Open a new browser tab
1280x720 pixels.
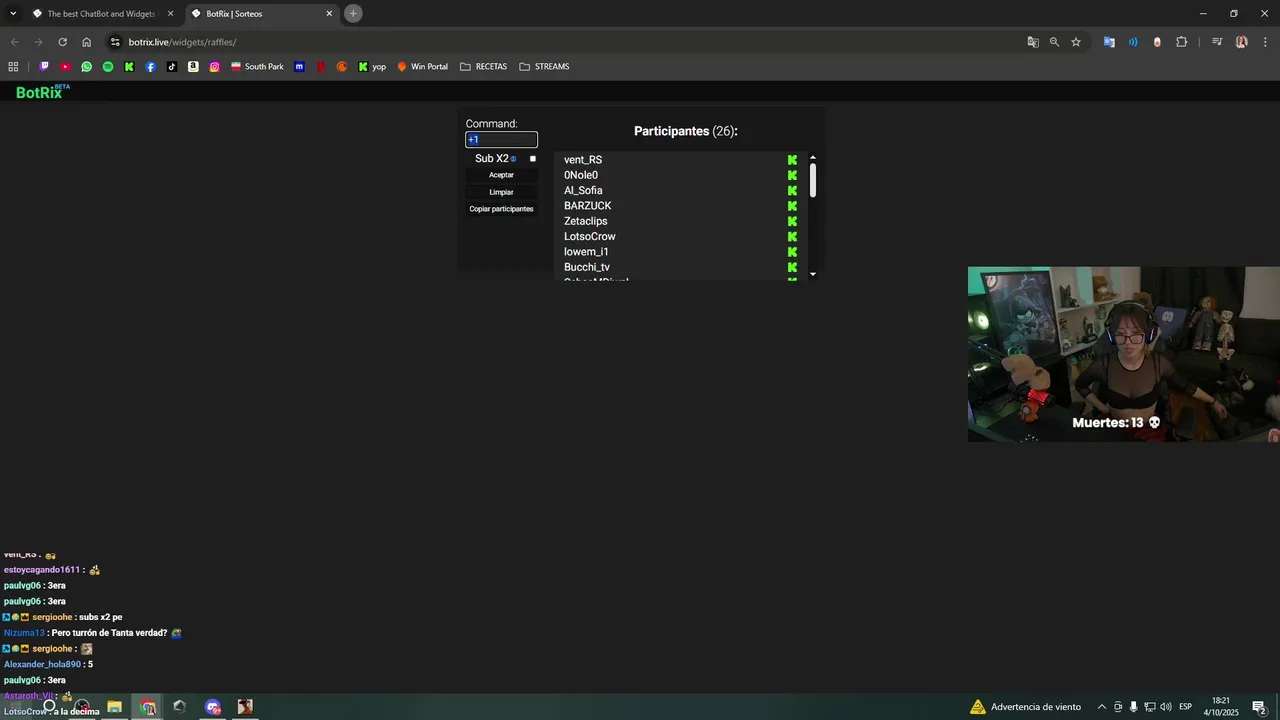[353, 13]
